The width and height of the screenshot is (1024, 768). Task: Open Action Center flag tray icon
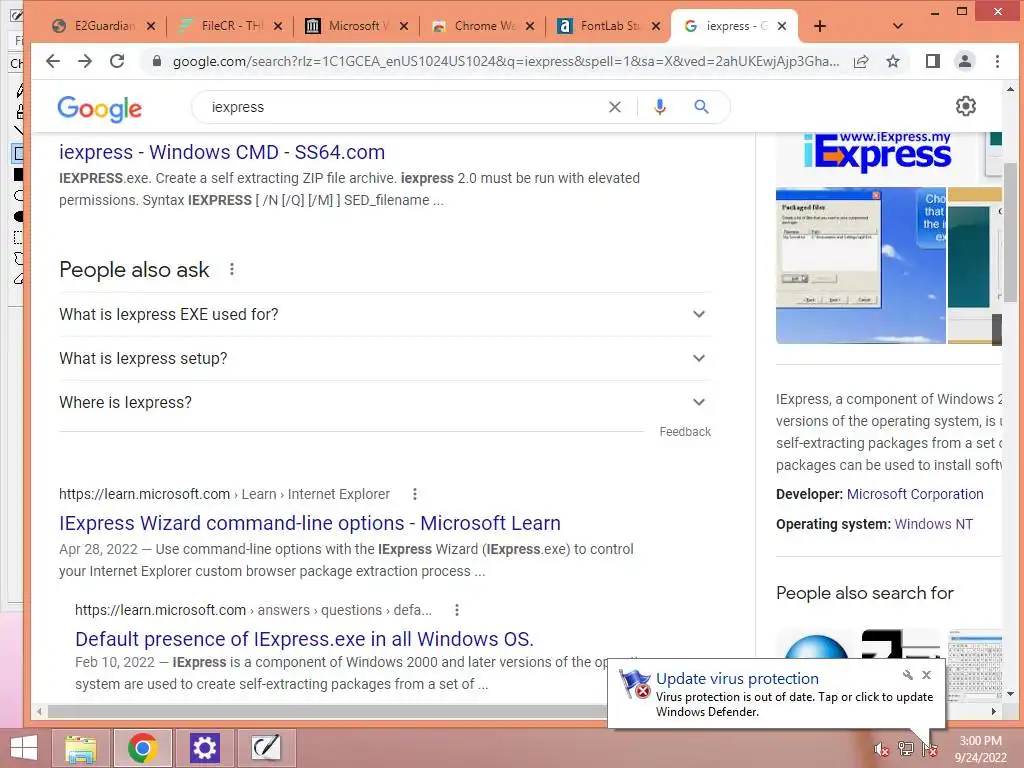pos(930,749)
